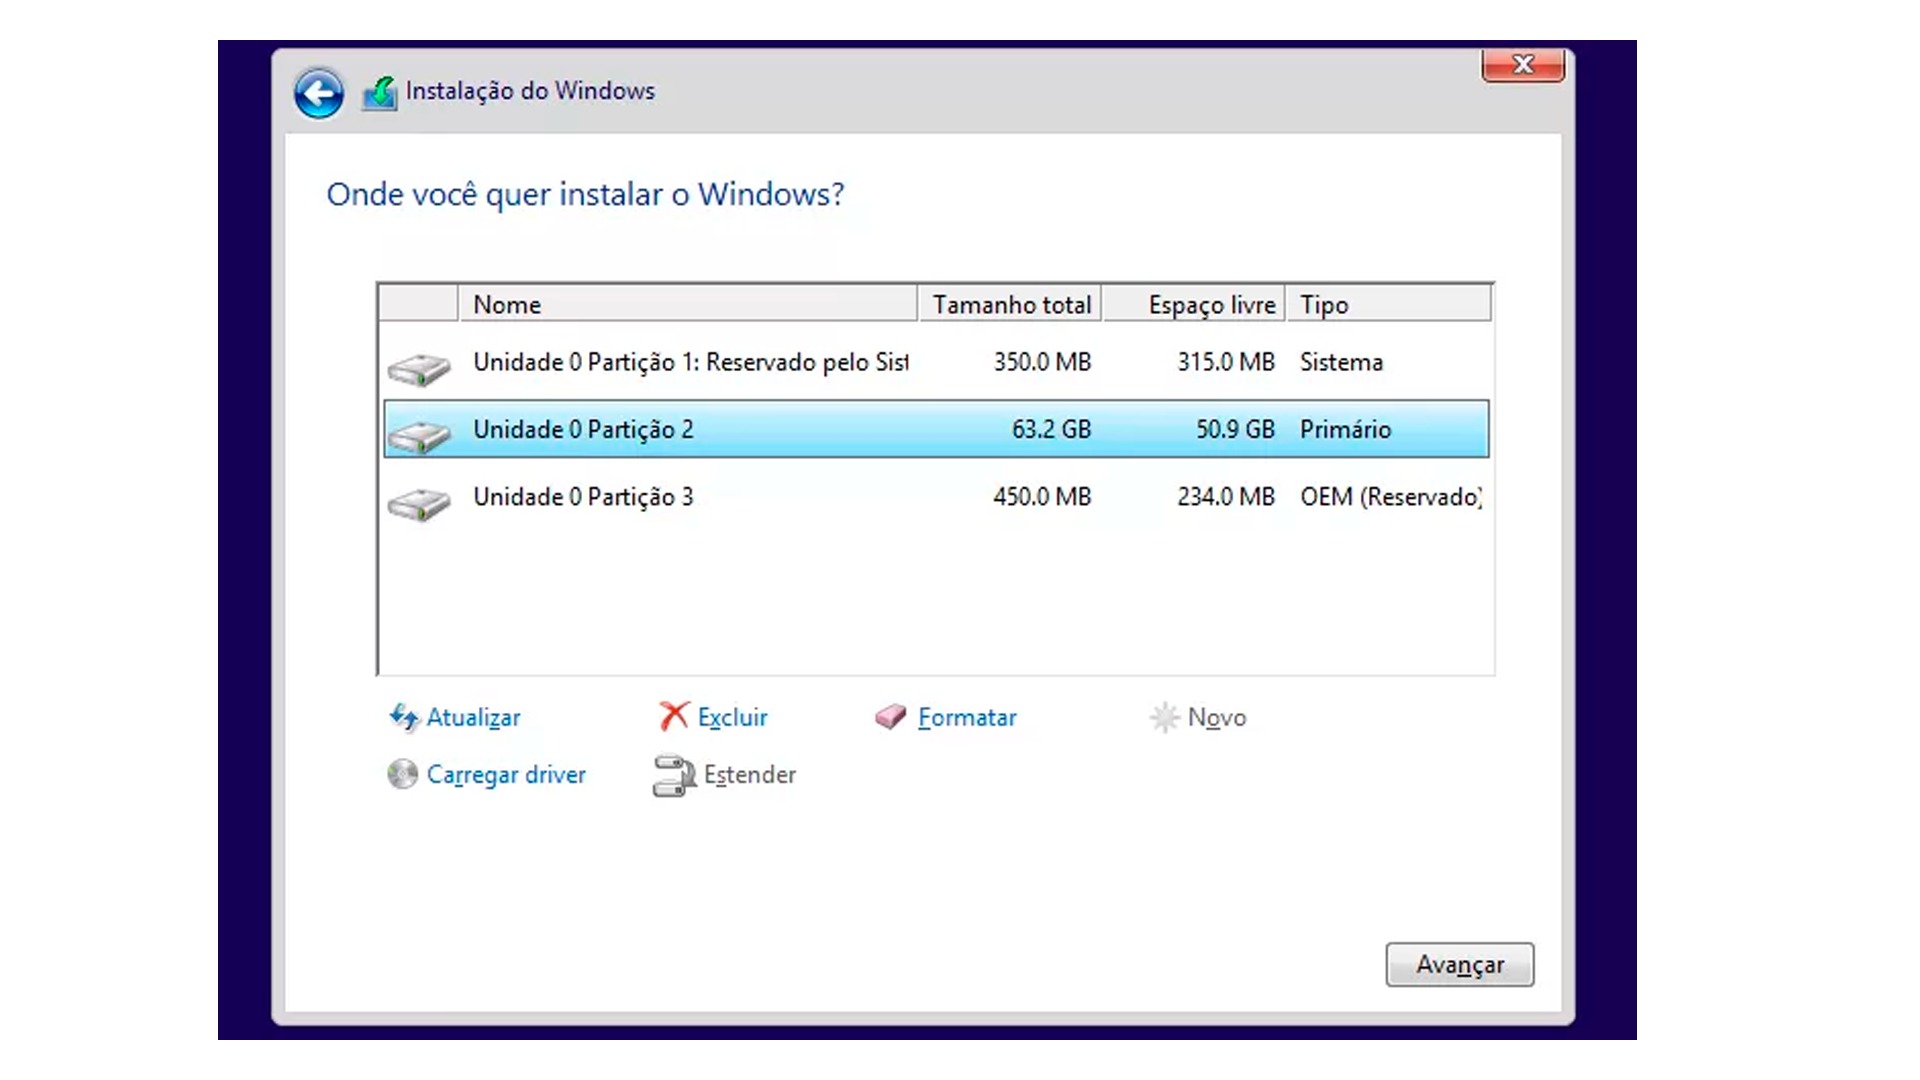Select Unidade 0 Partição 3 row
The width and height of the screenshot is (1920, 1080).
coord(936,497)
